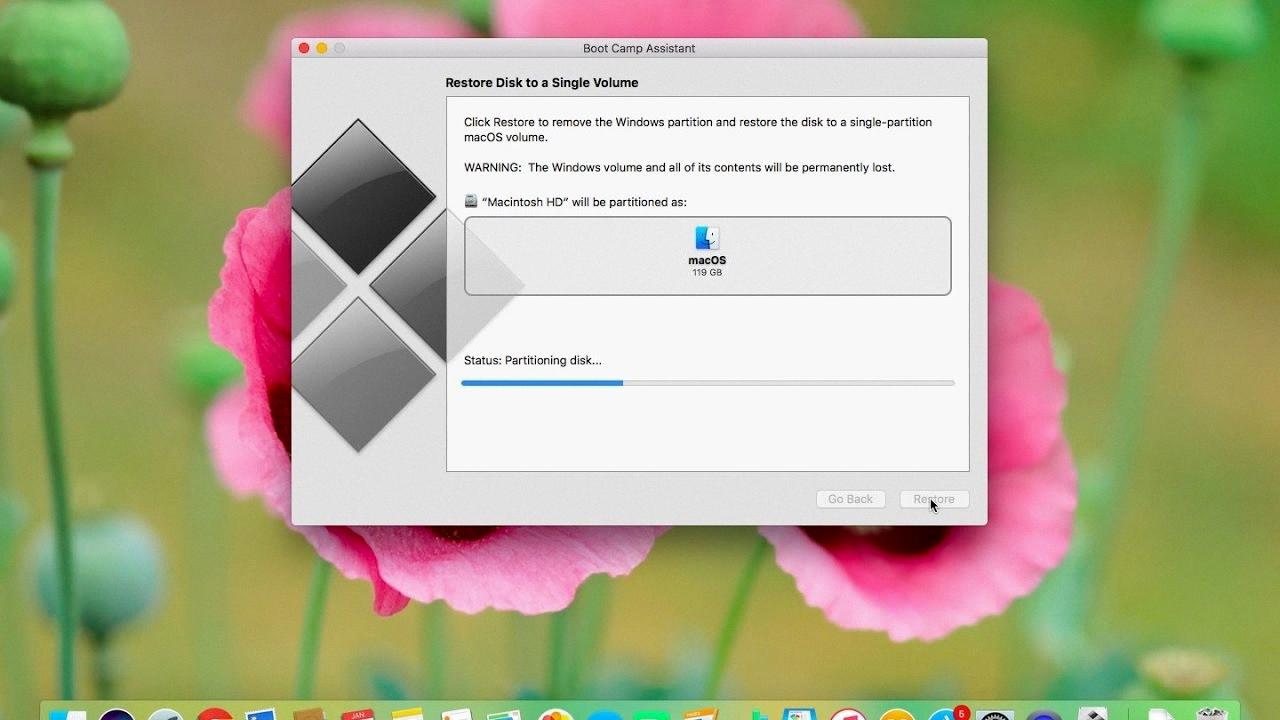The width and height of the screenshot is (1280, 720).
Task: Close the Boot Camp Assistant window
Action: click(304, 48)
